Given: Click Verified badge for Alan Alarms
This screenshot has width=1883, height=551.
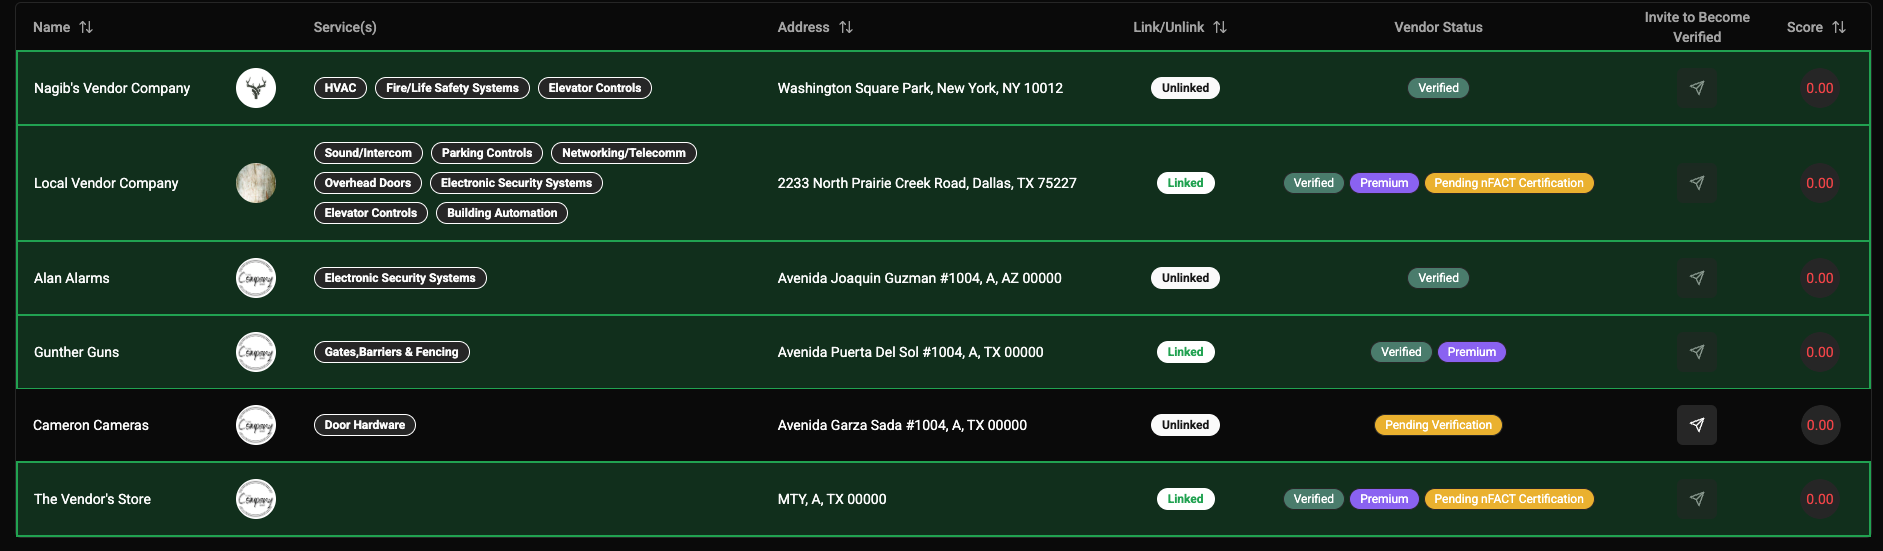Looking at the screenshot, I should click(1438, 278).
